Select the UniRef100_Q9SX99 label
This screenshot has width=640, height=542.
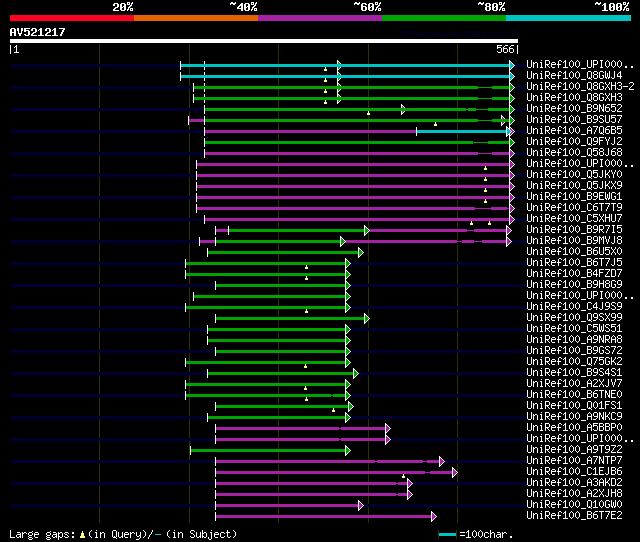click(574, 318)
